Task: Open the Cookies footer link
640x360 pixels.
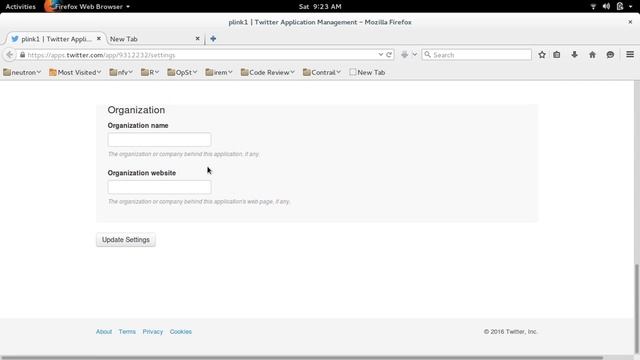Action: 181,331
